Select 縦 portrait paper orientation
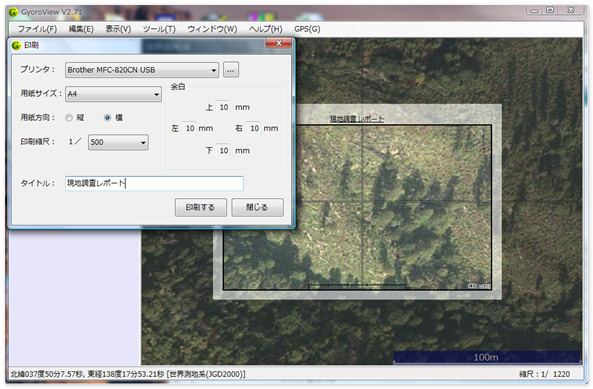 tap(69, 118)
